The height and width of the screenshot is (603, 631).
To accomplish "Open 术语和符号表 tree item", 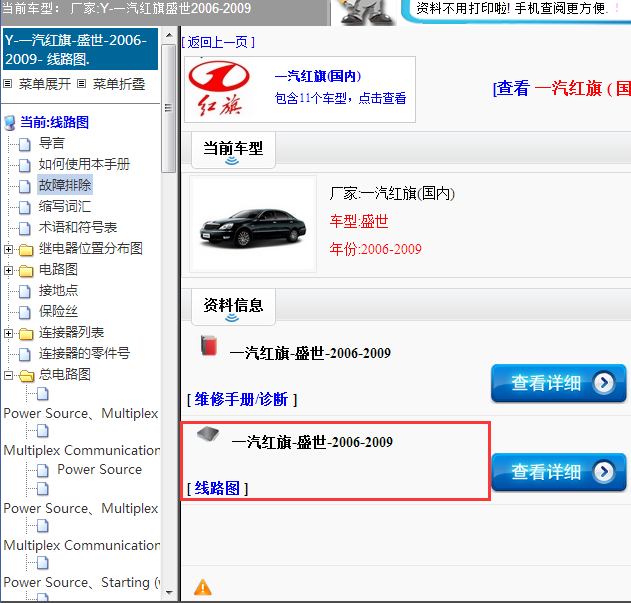I will click(78, 227).
